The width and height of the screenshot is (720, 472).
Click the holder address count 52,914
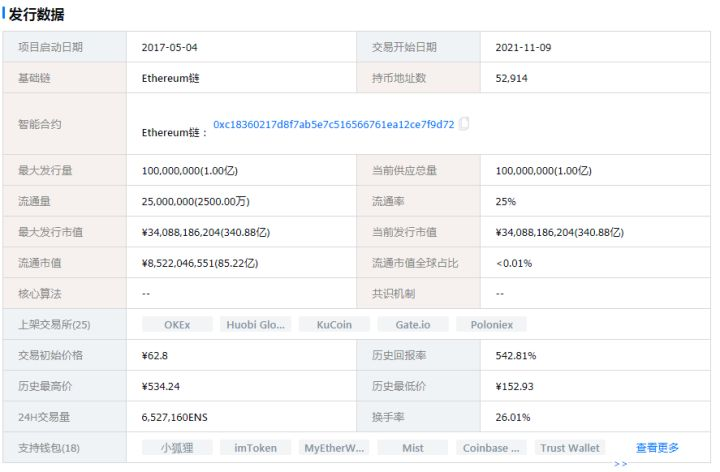pyautogui.click(x=512, y=78)
